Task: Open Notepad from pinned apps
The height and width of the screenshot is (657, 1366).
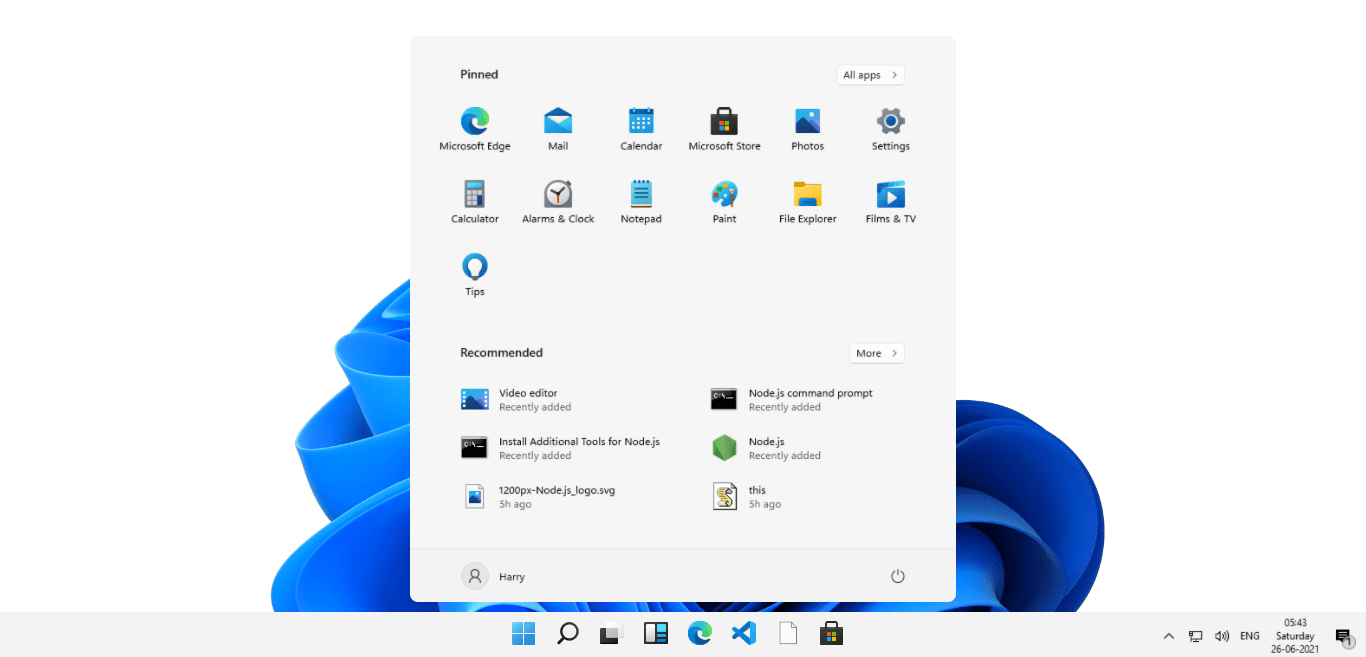Action: point(640,193)
